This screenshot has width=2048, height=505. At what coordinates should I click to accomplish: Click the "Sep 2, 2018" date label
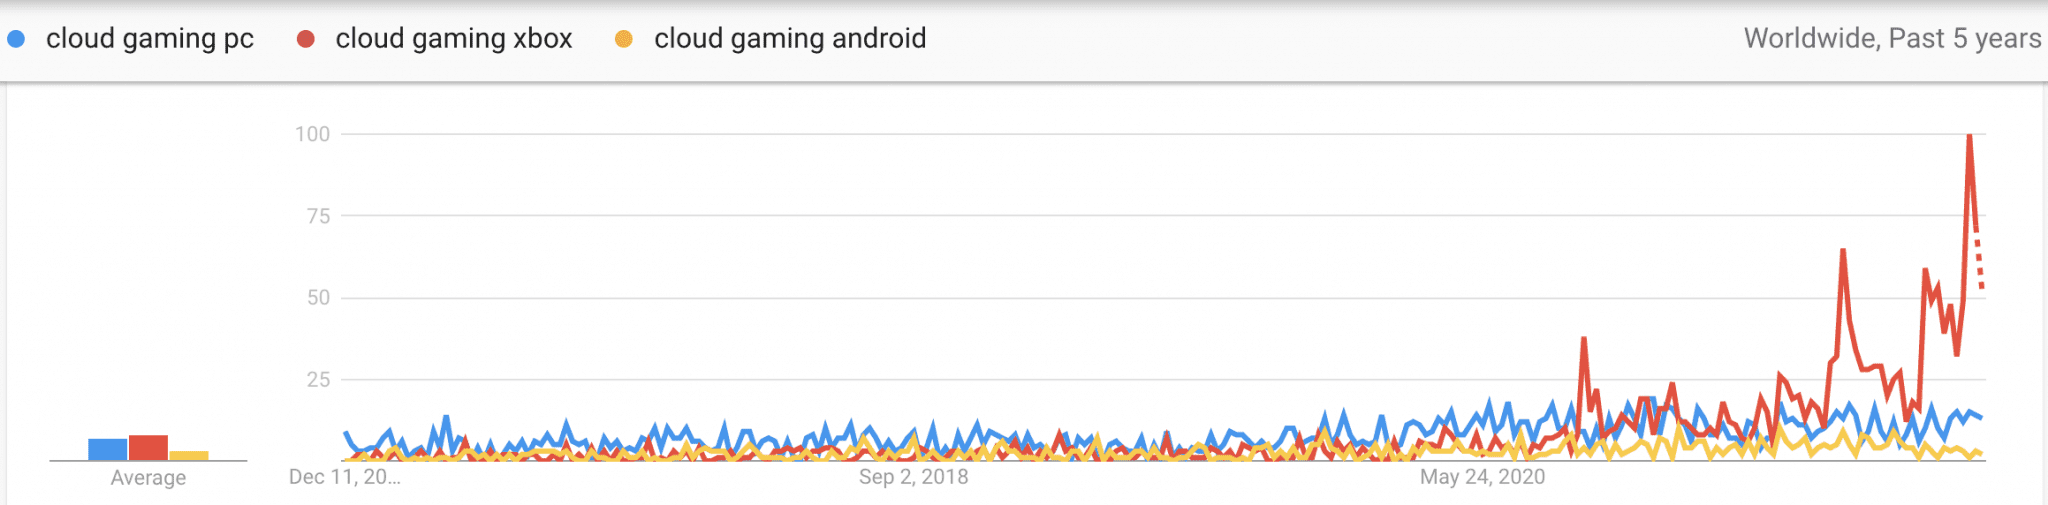(x=913, y=477)
